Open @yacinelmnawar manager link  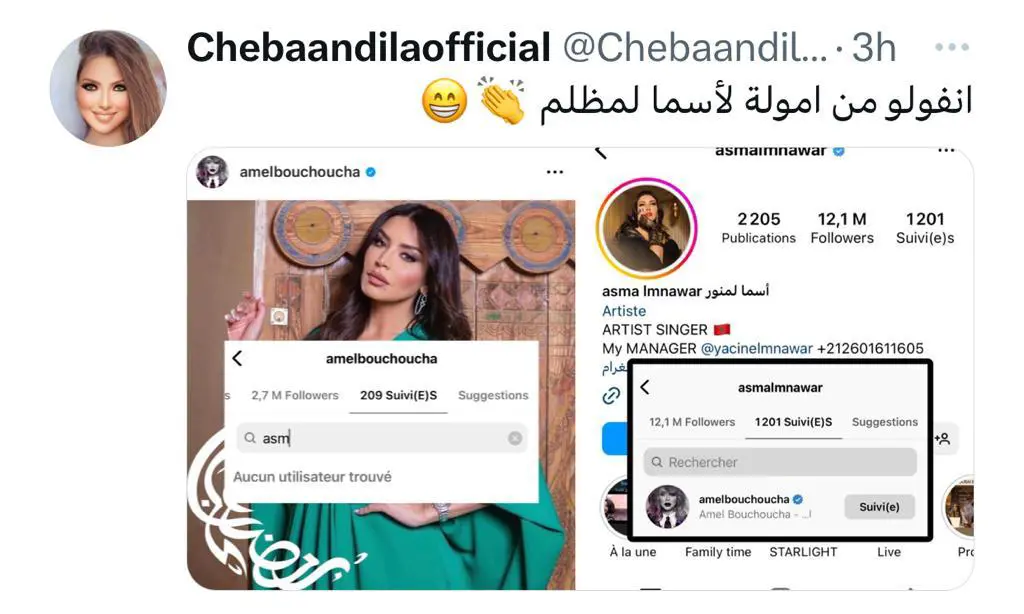pyautogui.click(x=757, y=349)
